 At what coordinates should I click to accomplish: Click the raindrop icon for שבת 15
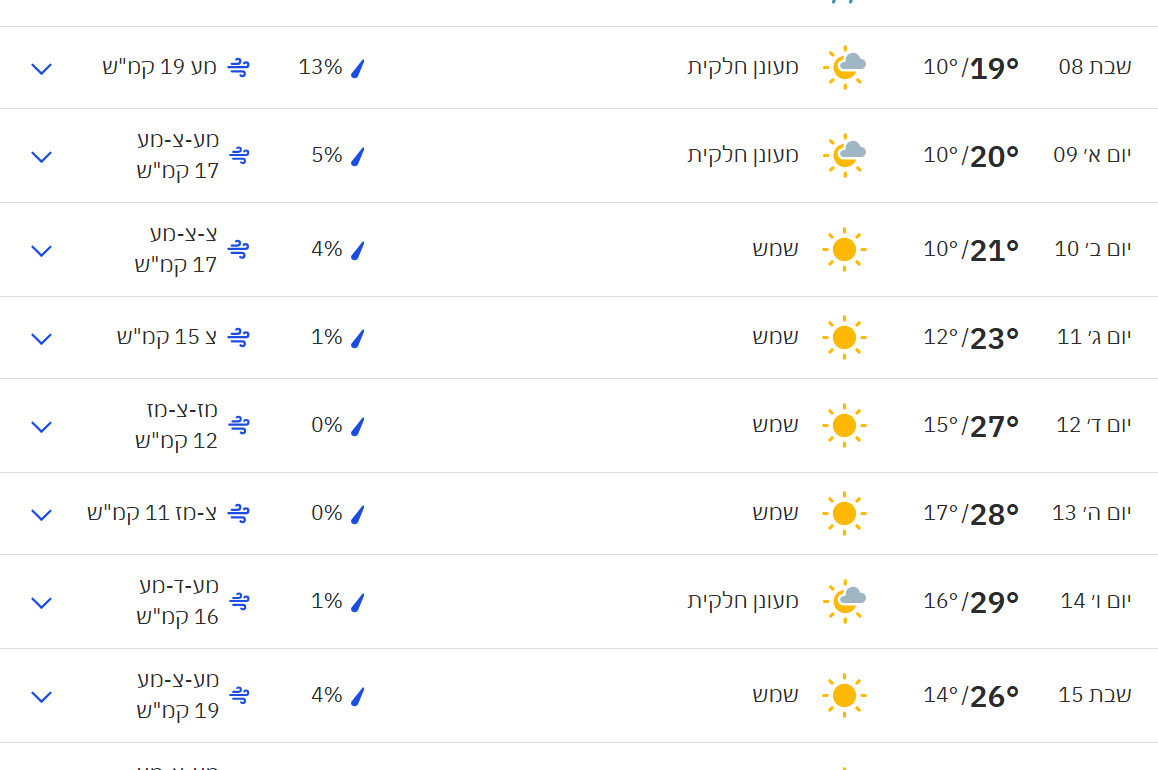tap(357, 696)
